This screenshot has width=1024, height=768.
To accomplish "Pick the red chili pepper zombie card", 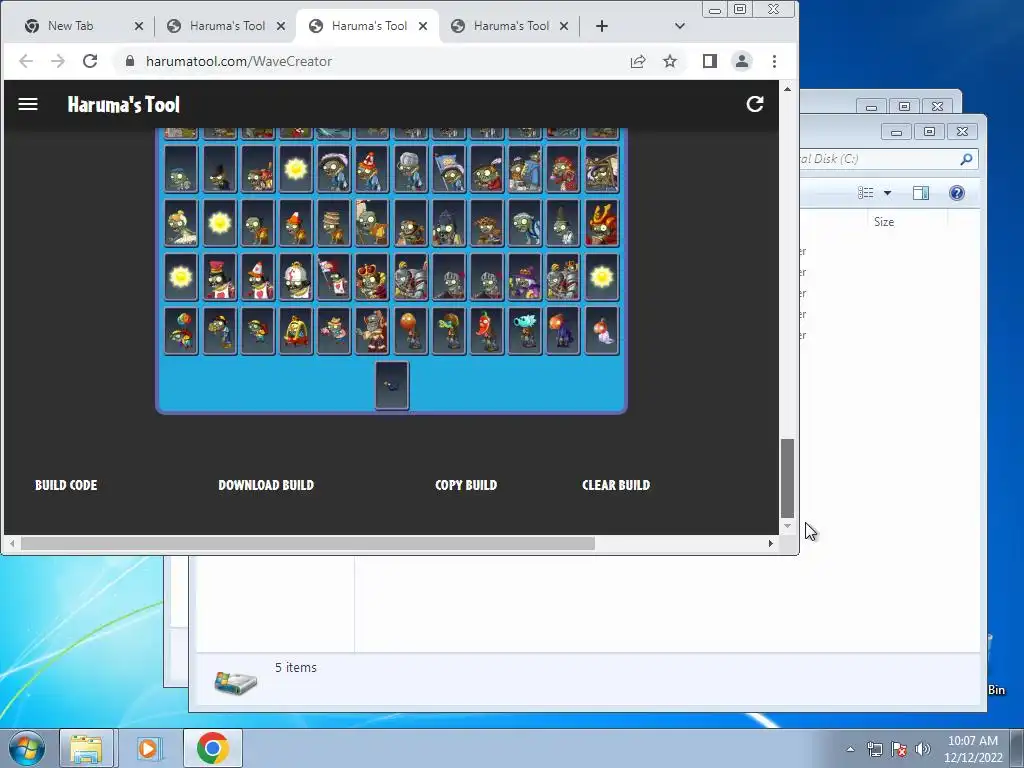I will coord(487,331).
